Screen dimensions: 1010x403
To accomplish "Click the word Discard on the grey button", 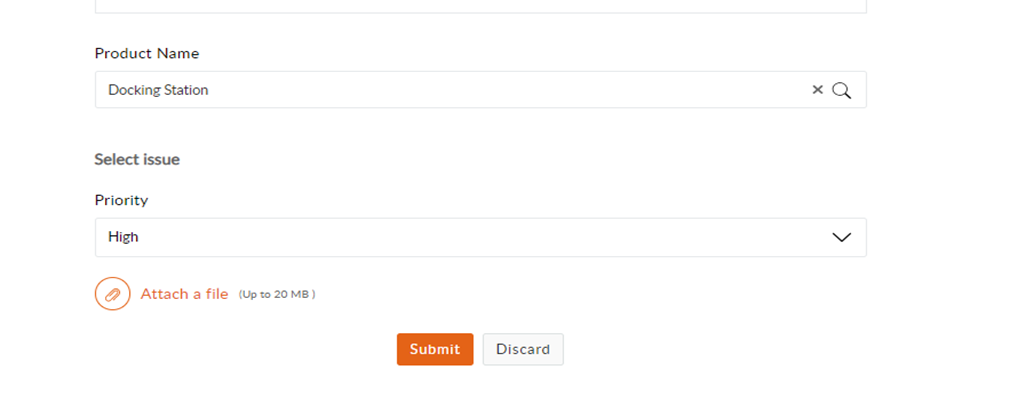I will [523, 349].
